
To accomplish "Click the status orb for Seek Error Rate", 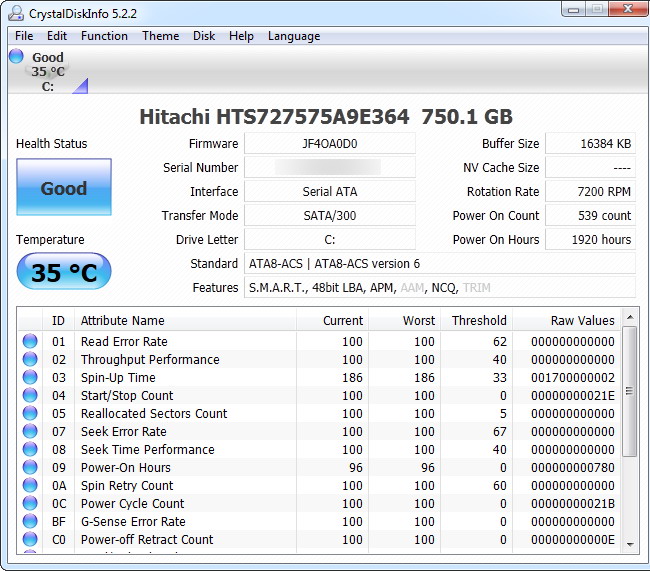I will pyautogui.click(x=30, y=432).
